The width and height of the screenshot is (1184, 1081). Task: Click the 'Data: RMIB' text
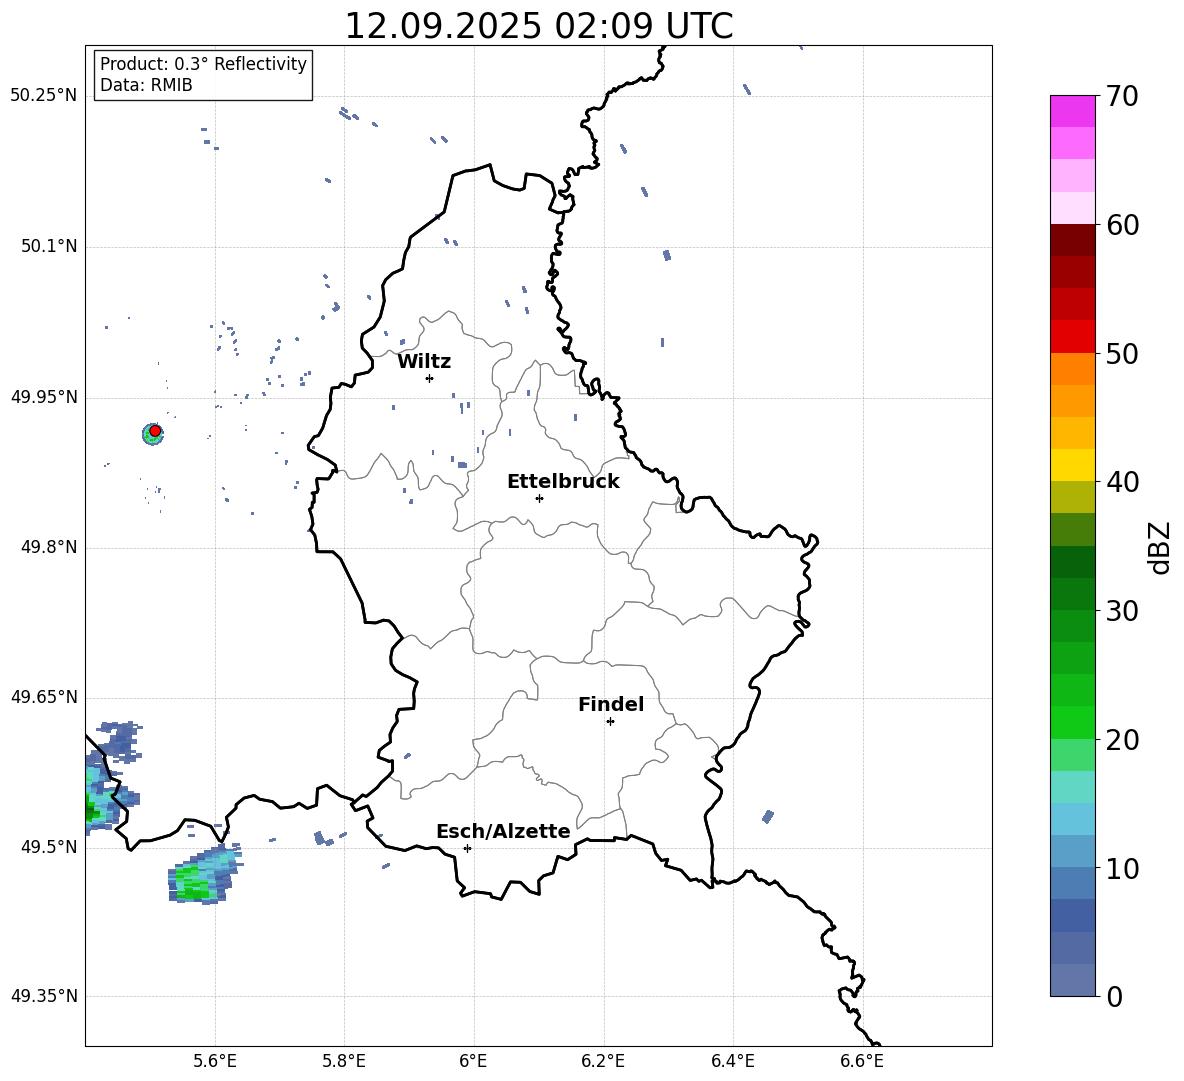click(x=146, y=85)
